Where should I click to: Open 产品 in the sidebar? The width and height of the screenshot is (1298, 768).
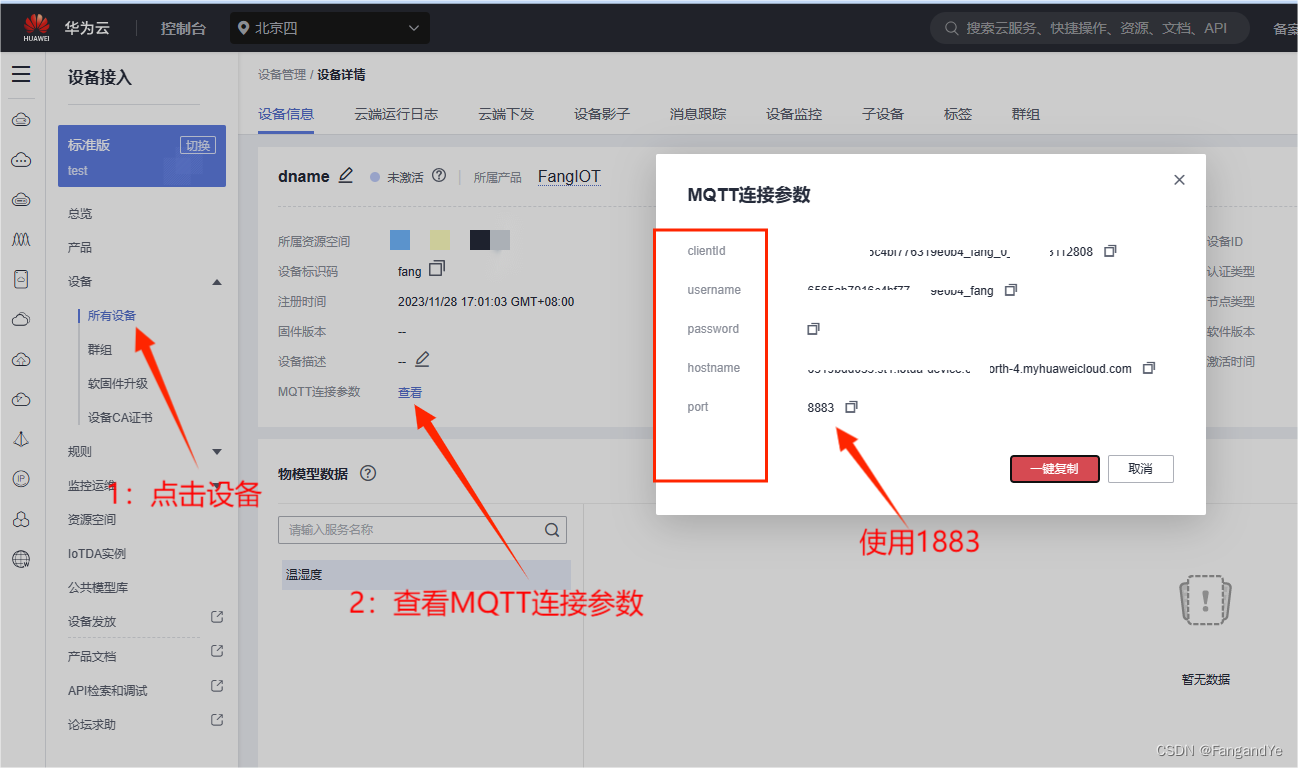coord(80,248)
